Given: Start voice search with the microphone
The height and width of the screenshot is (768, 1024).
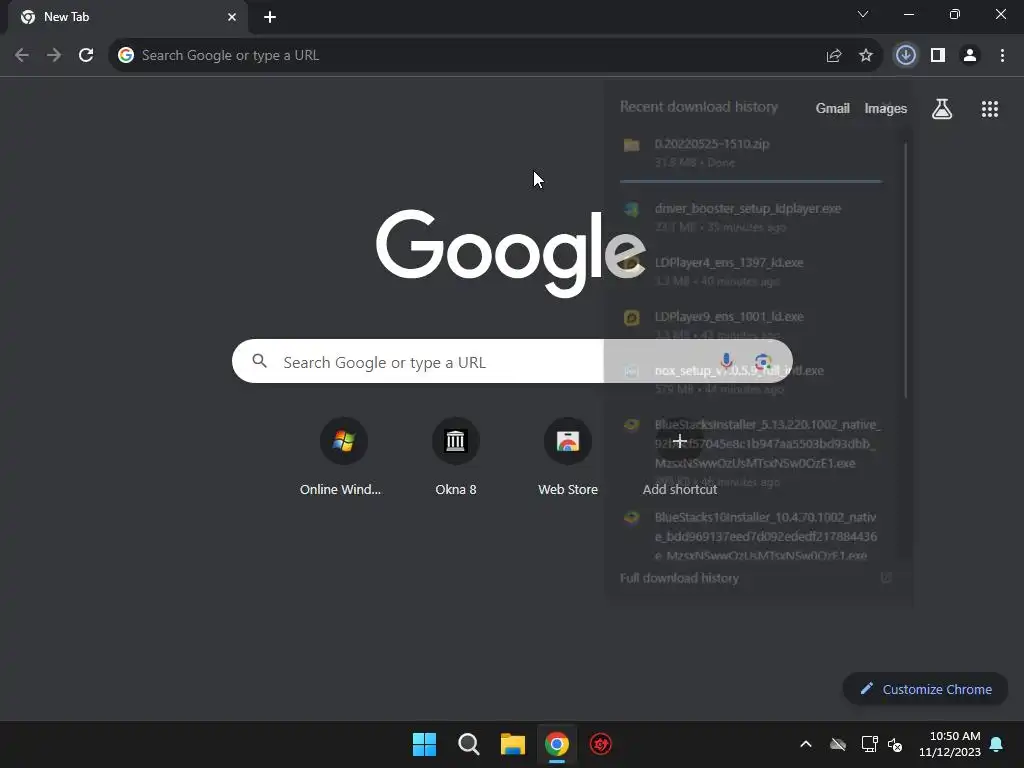Looking at the screenshot, I should tap(726, 361).
